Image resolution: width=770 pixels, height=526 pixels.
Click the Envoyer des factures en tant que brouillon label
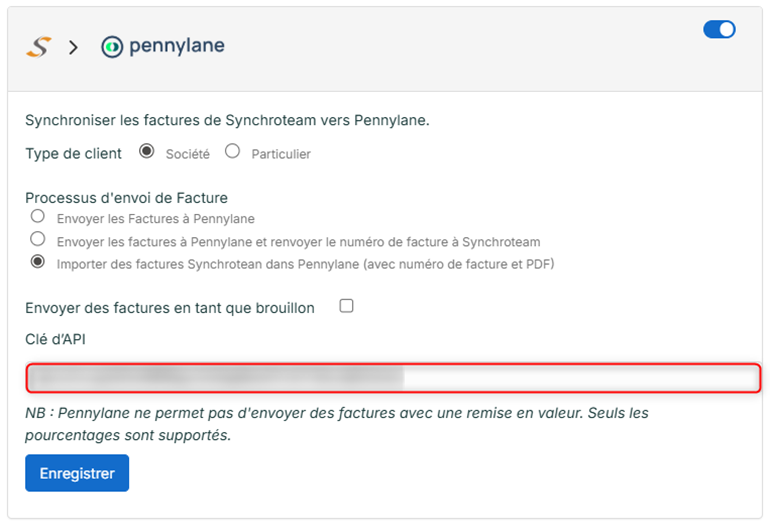[170, 308]
